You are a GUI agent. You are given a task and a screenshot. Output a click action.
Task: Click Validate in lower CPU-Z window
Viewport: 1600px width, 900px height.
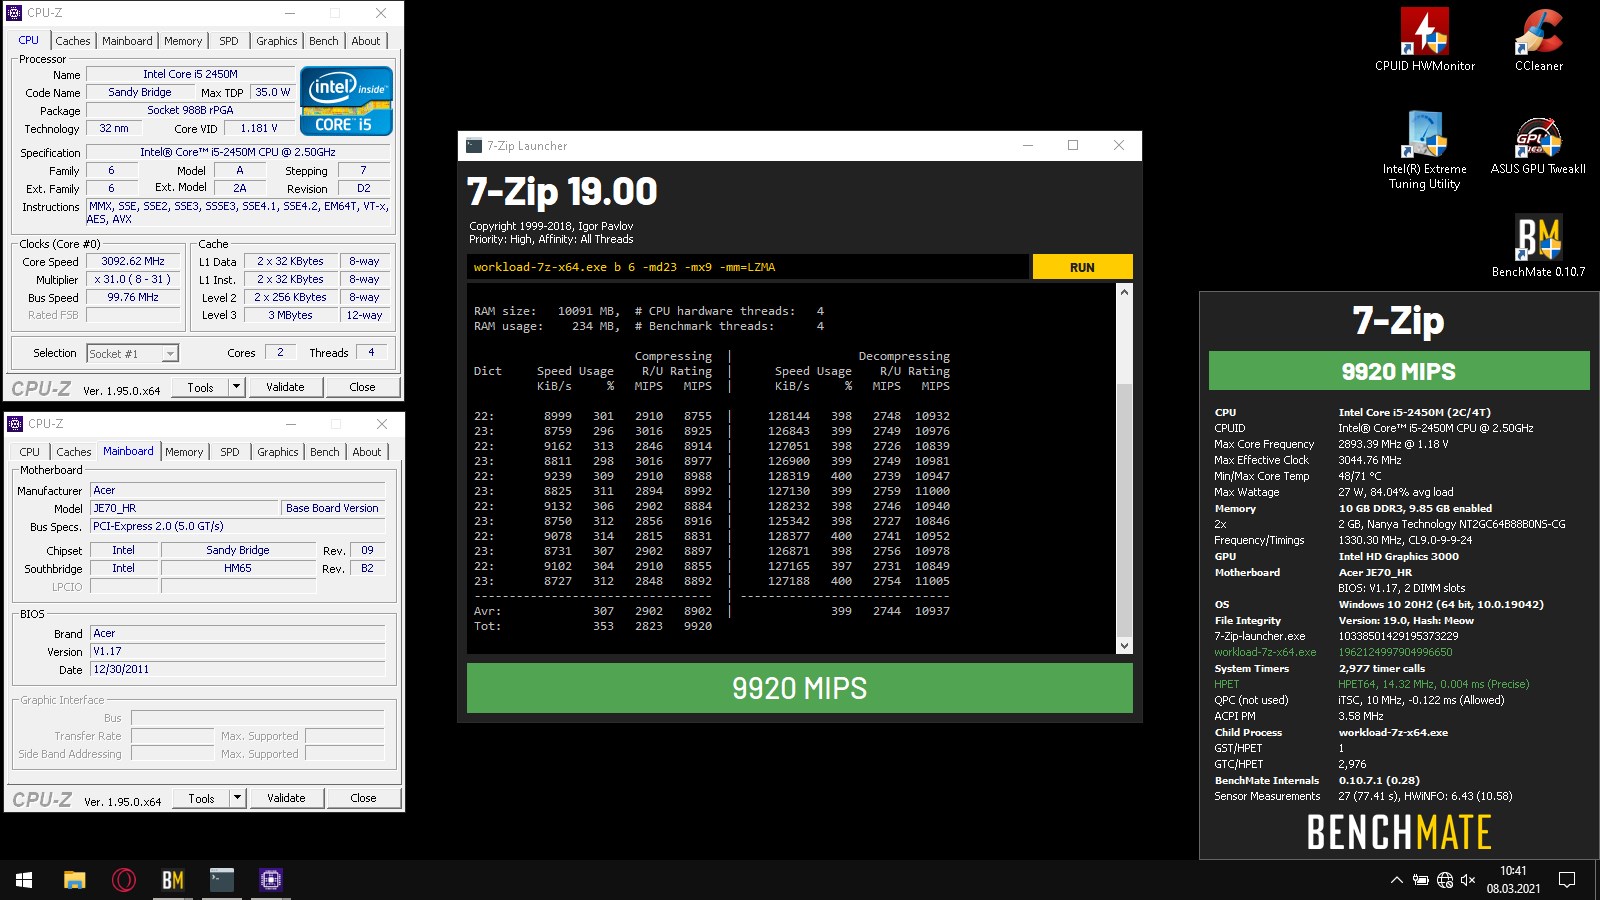tap(286, 798)
